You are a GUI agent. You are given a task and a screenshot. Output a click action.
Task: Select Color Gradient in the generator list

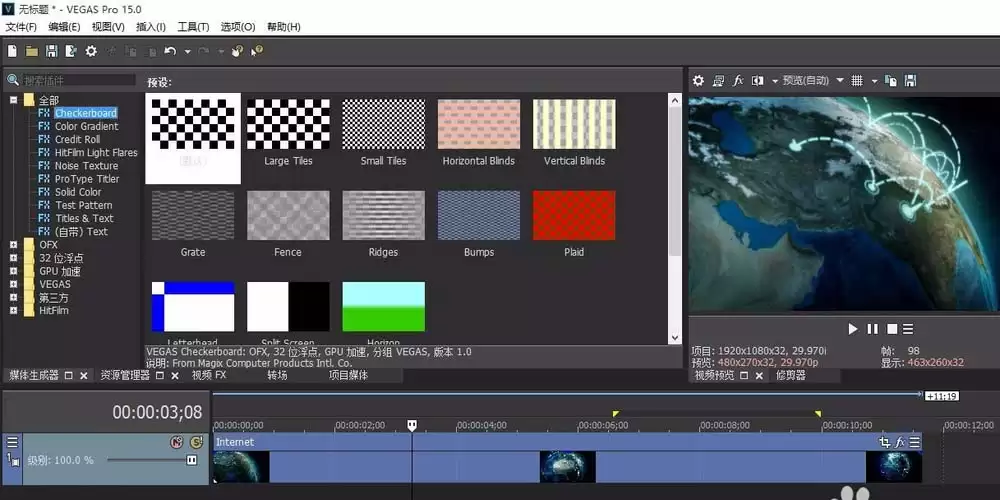click(86, 126)
